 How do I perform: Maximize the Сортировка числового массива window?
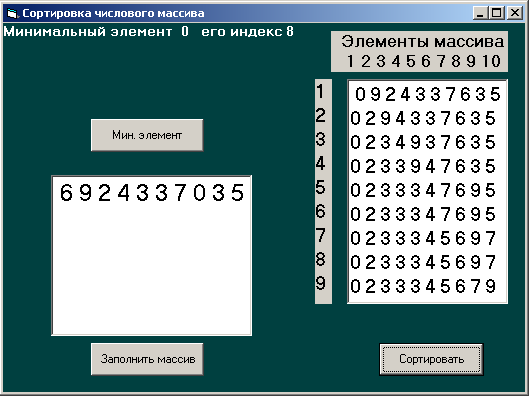pyautogui.click(x=497, y=13)
